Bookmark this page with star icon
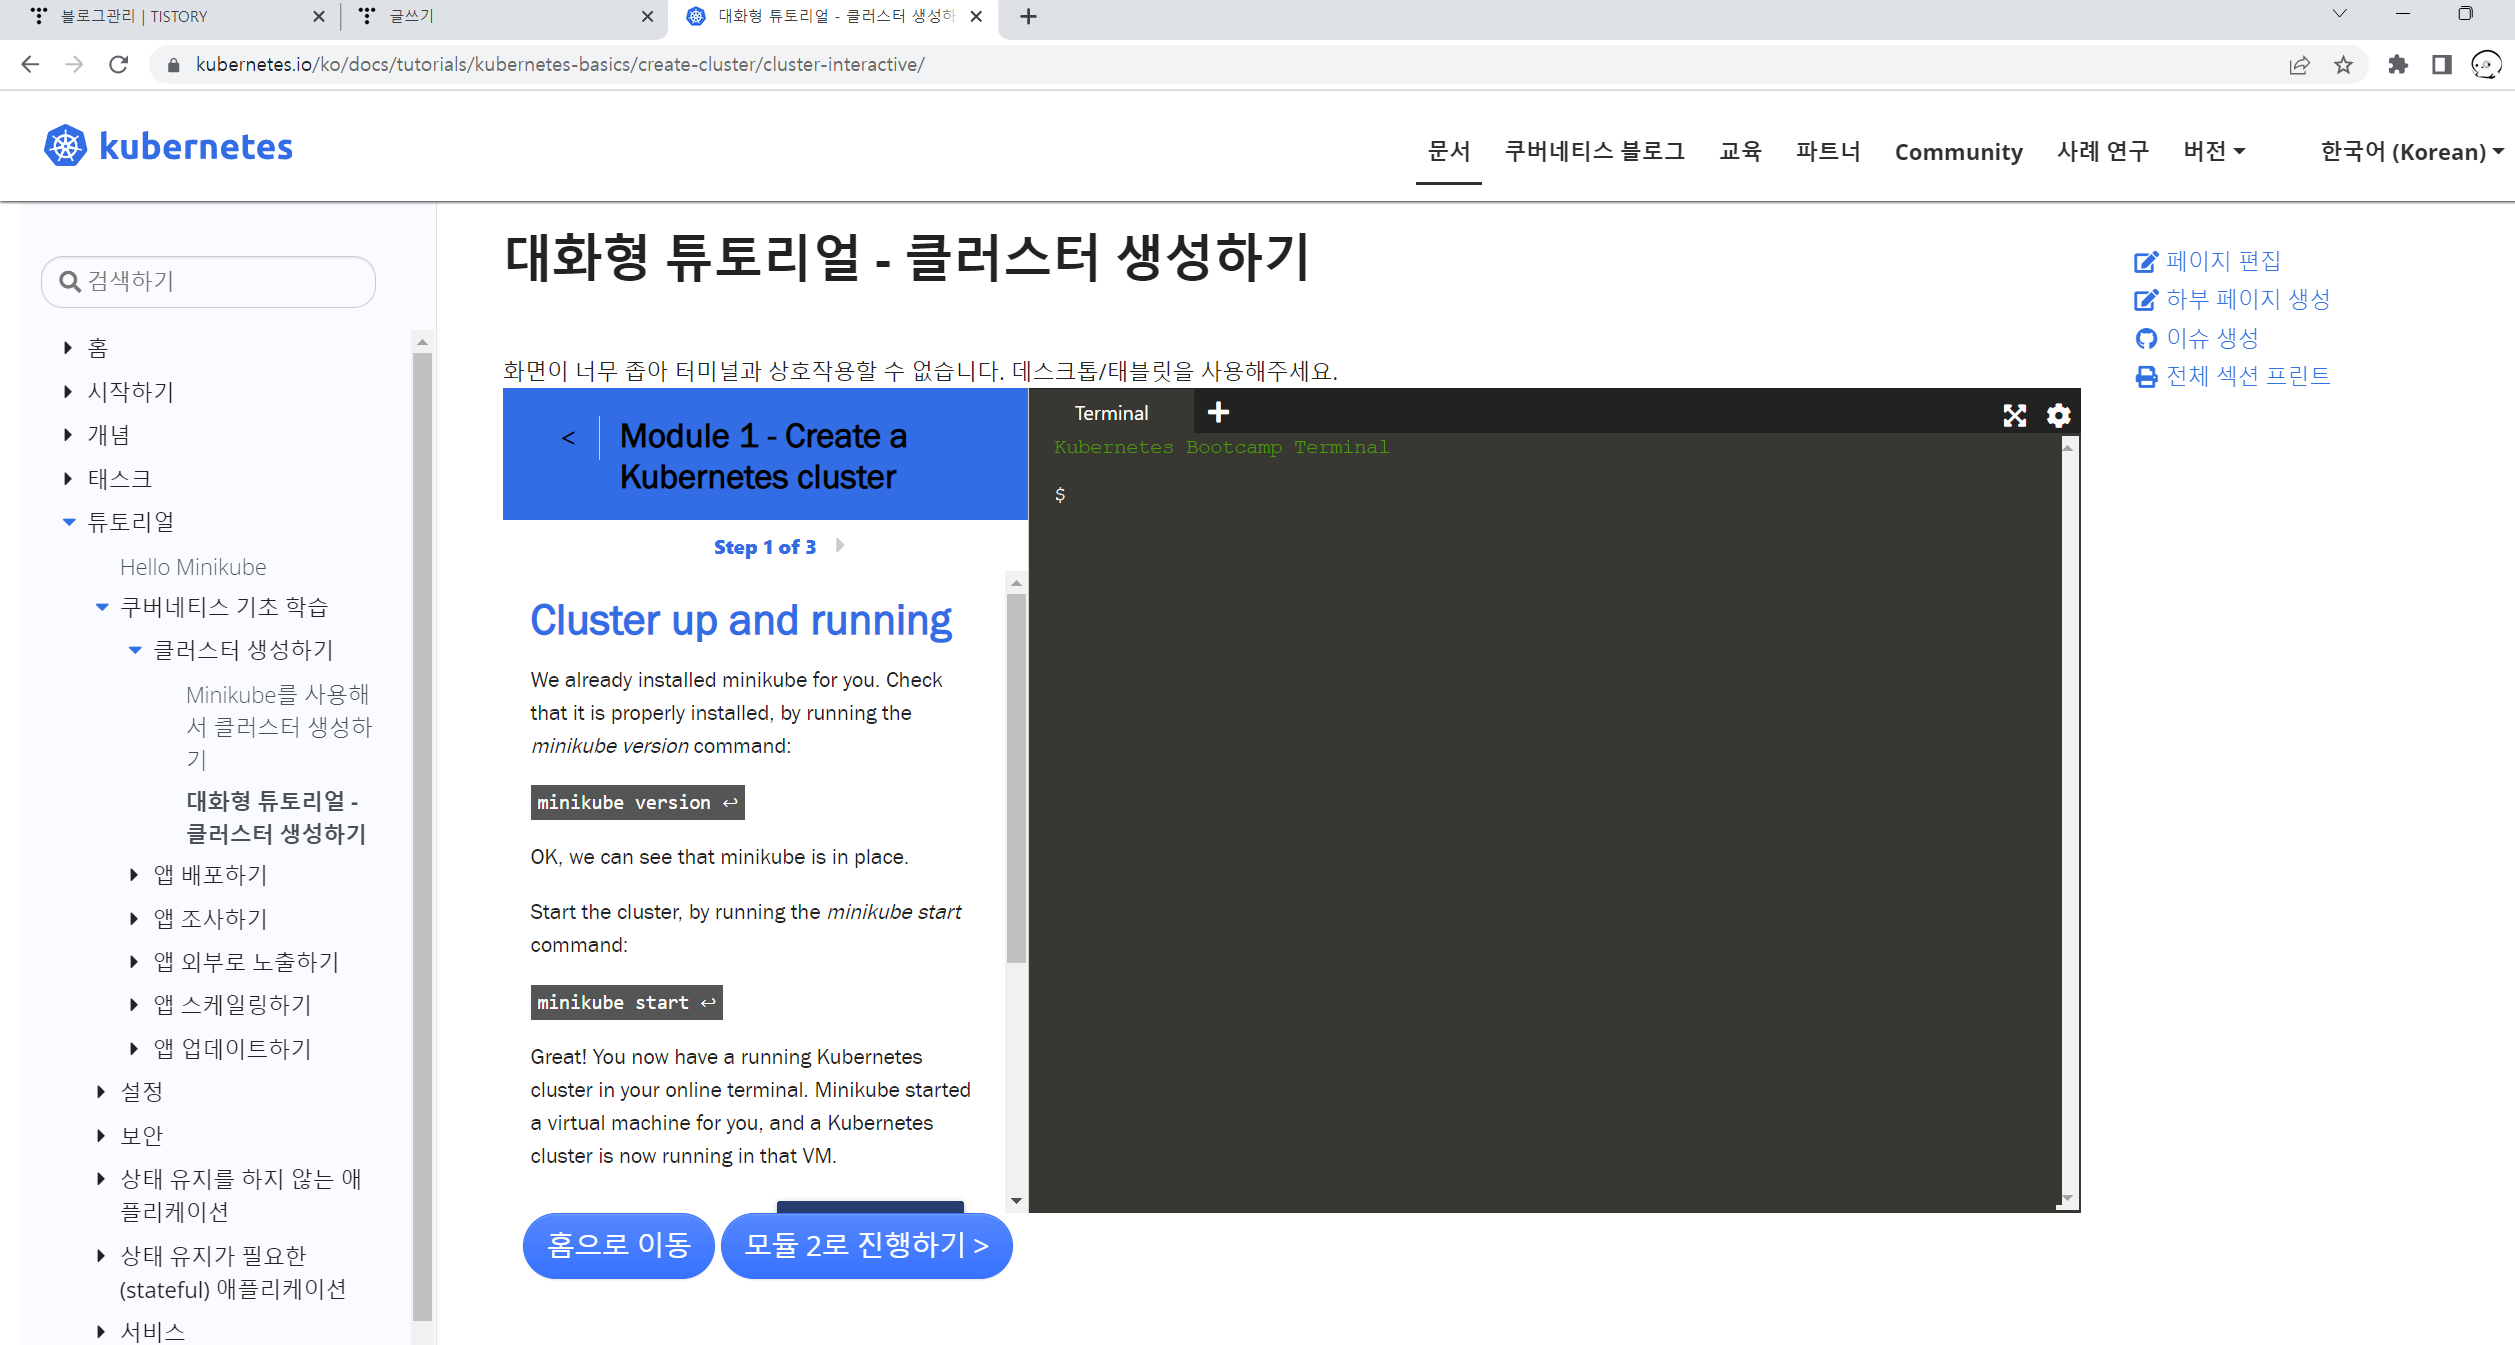 point(2343,65)
